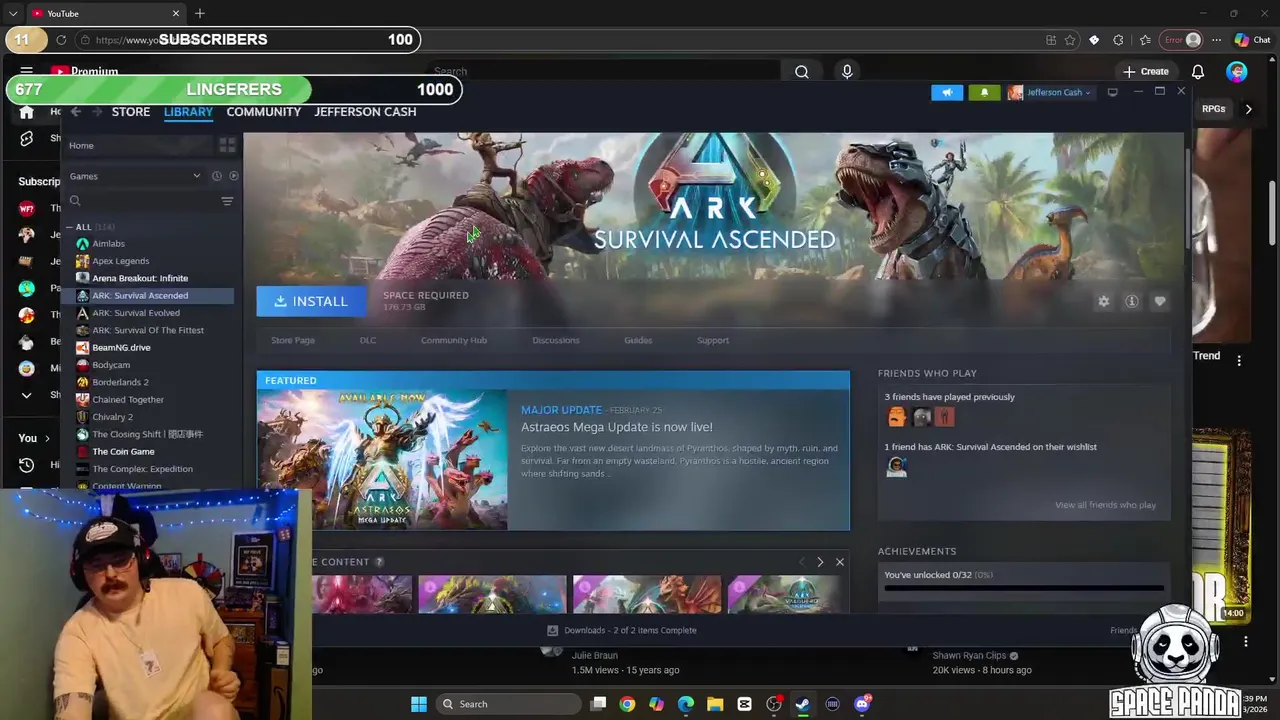Click the ready-to-play filter icon

coord(233,176)
